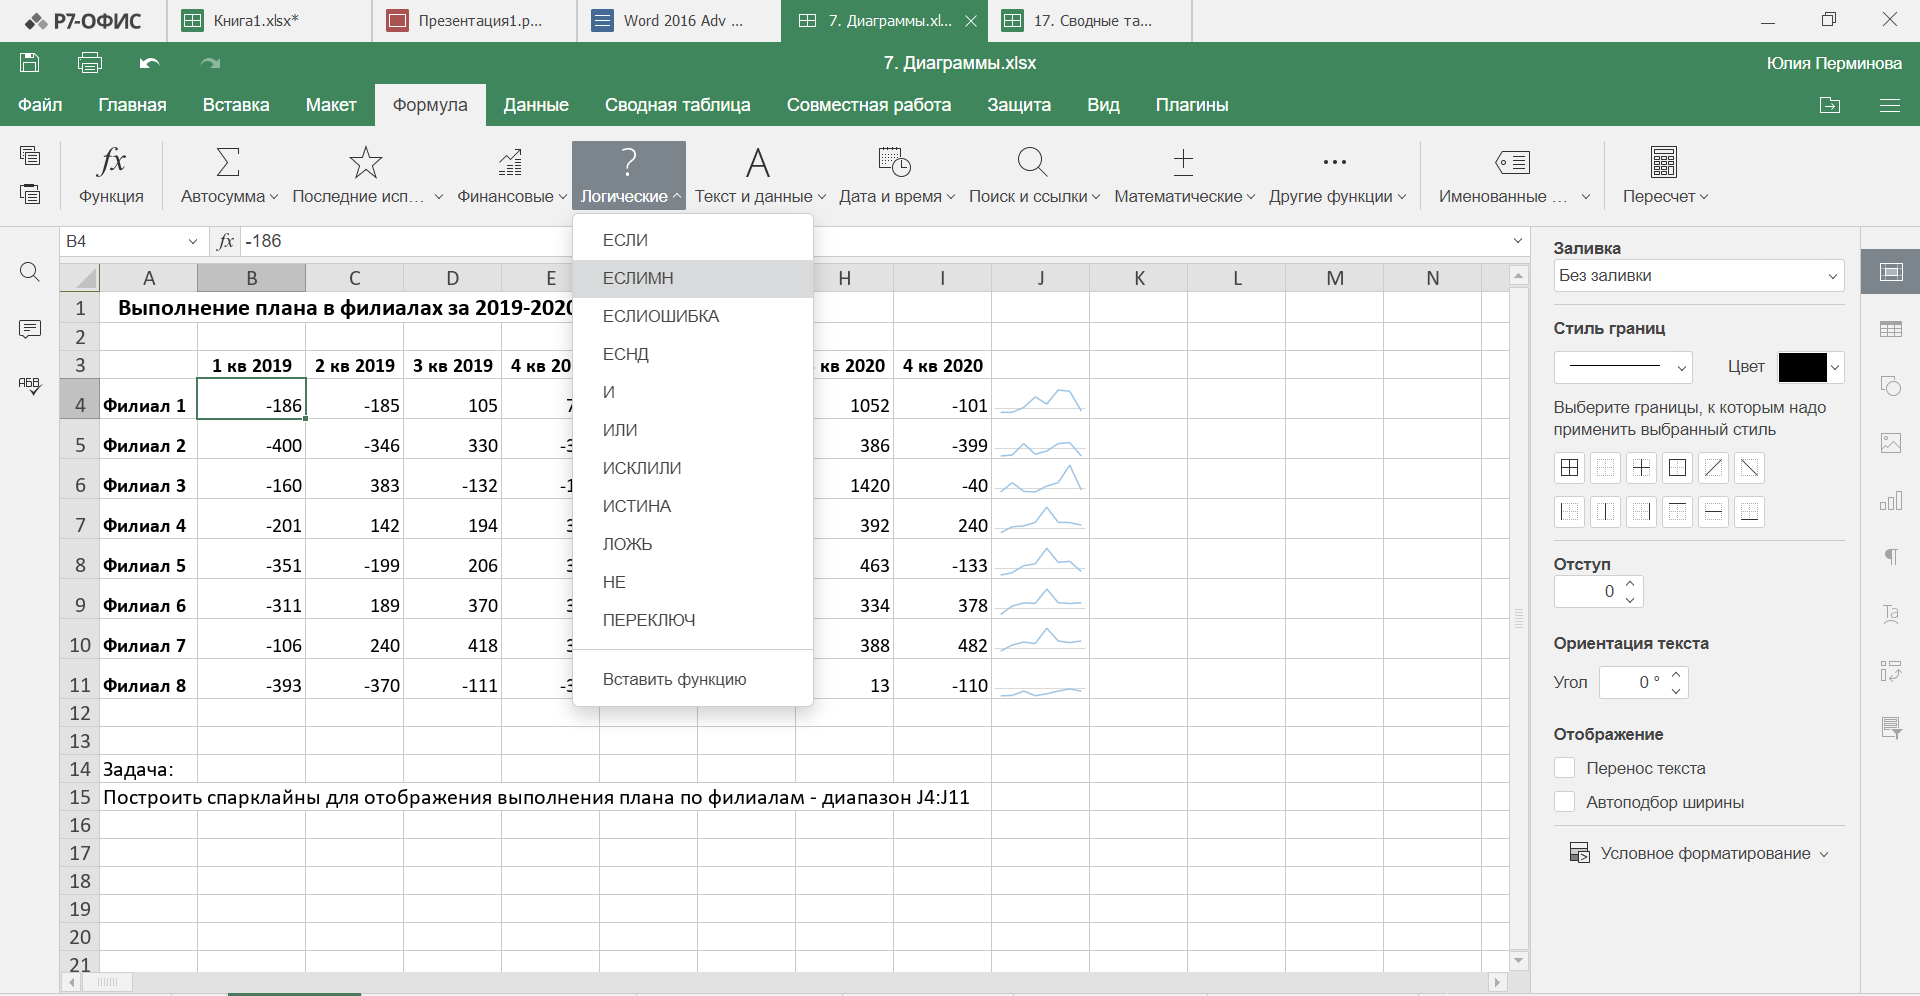Click the black border color swatch
The width and height of the screenshot is (1920, 996).
[x=1802, y=367]
